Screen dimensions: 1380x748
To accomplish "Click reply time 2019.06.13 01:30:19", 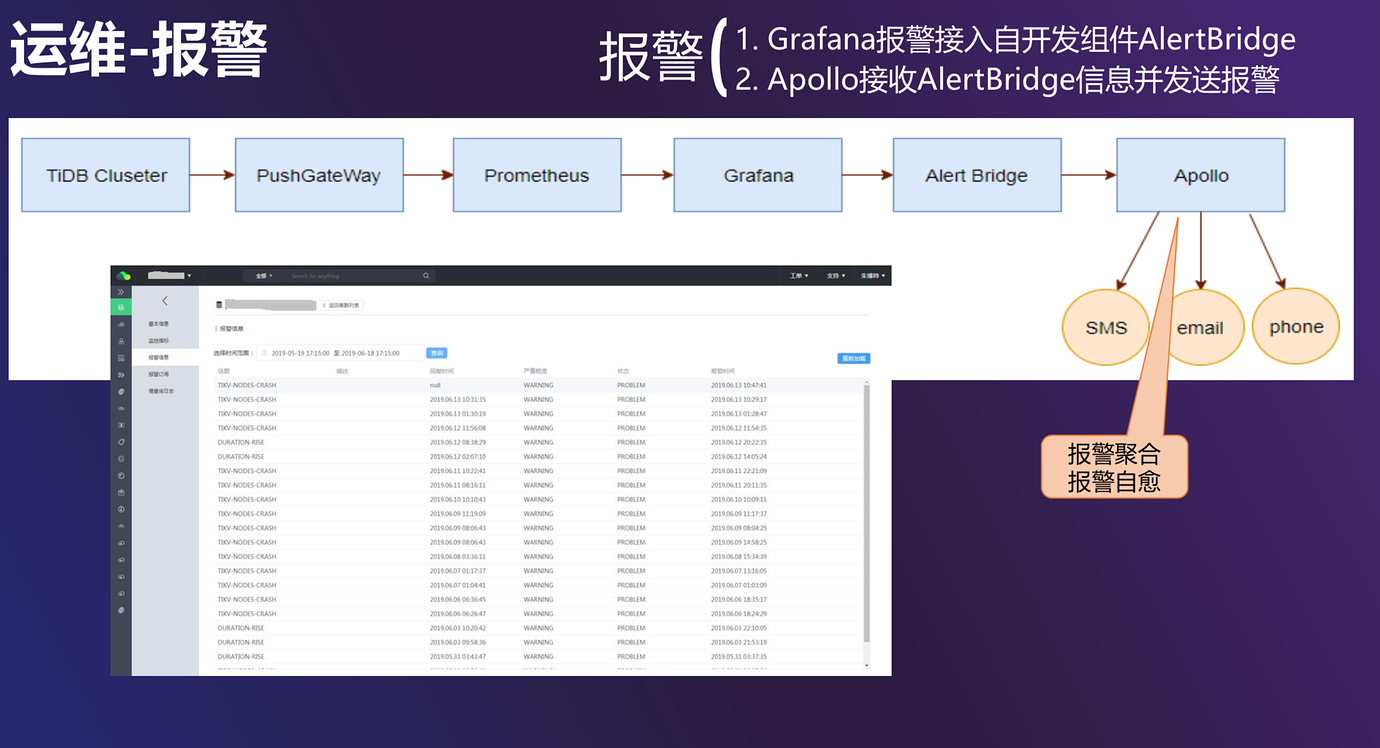I will click(458, 413).
